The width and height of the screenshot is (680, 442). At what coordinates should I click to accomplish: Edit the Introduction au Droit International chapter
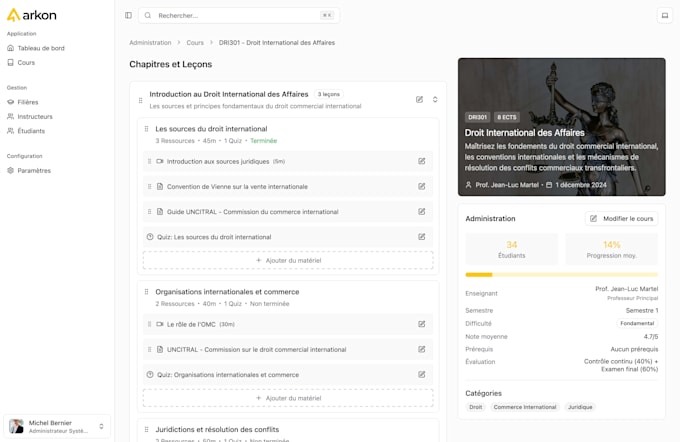point(419,99)
